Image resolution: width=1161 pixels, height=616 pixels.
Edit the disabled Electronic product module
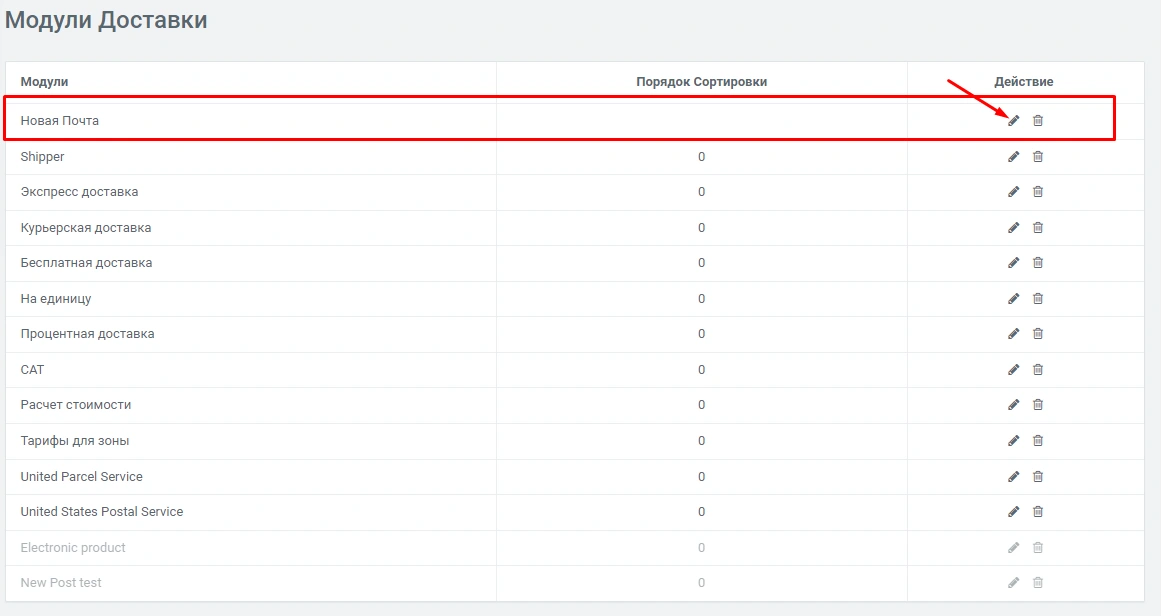[x=1013, y=548]
